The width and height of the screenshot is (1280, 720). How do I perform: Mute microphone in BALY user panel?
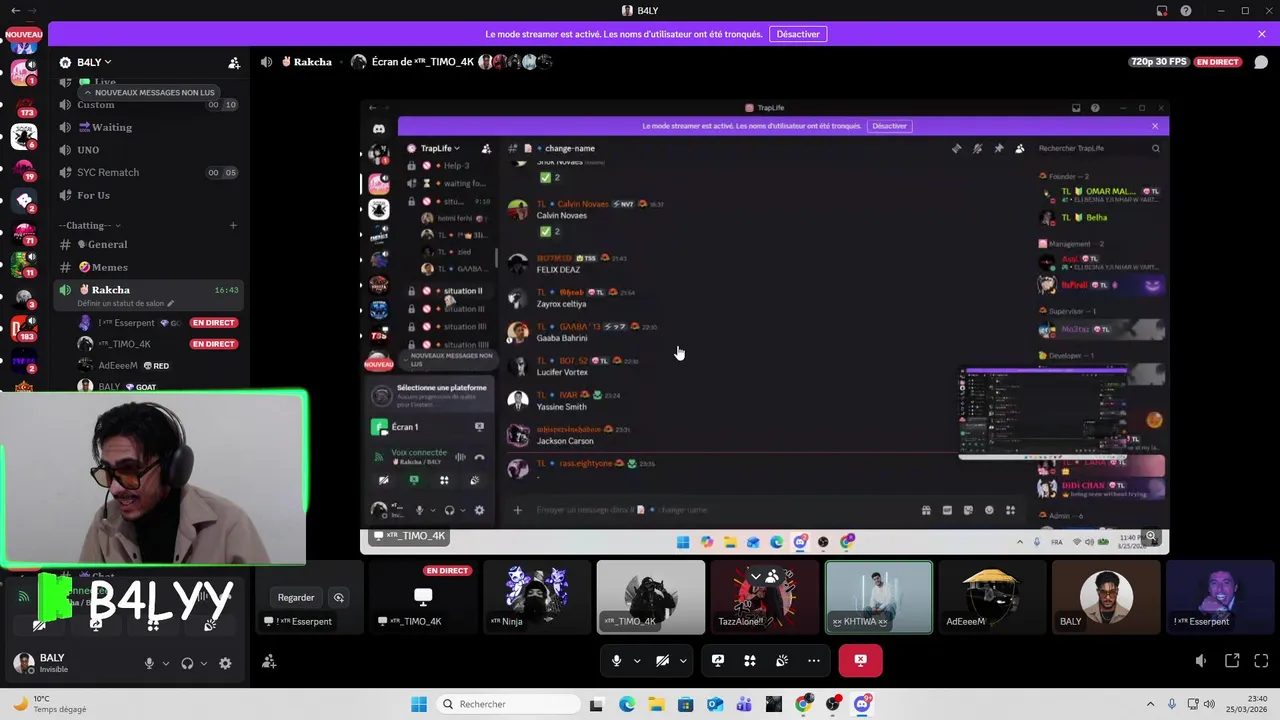point(149,663)
